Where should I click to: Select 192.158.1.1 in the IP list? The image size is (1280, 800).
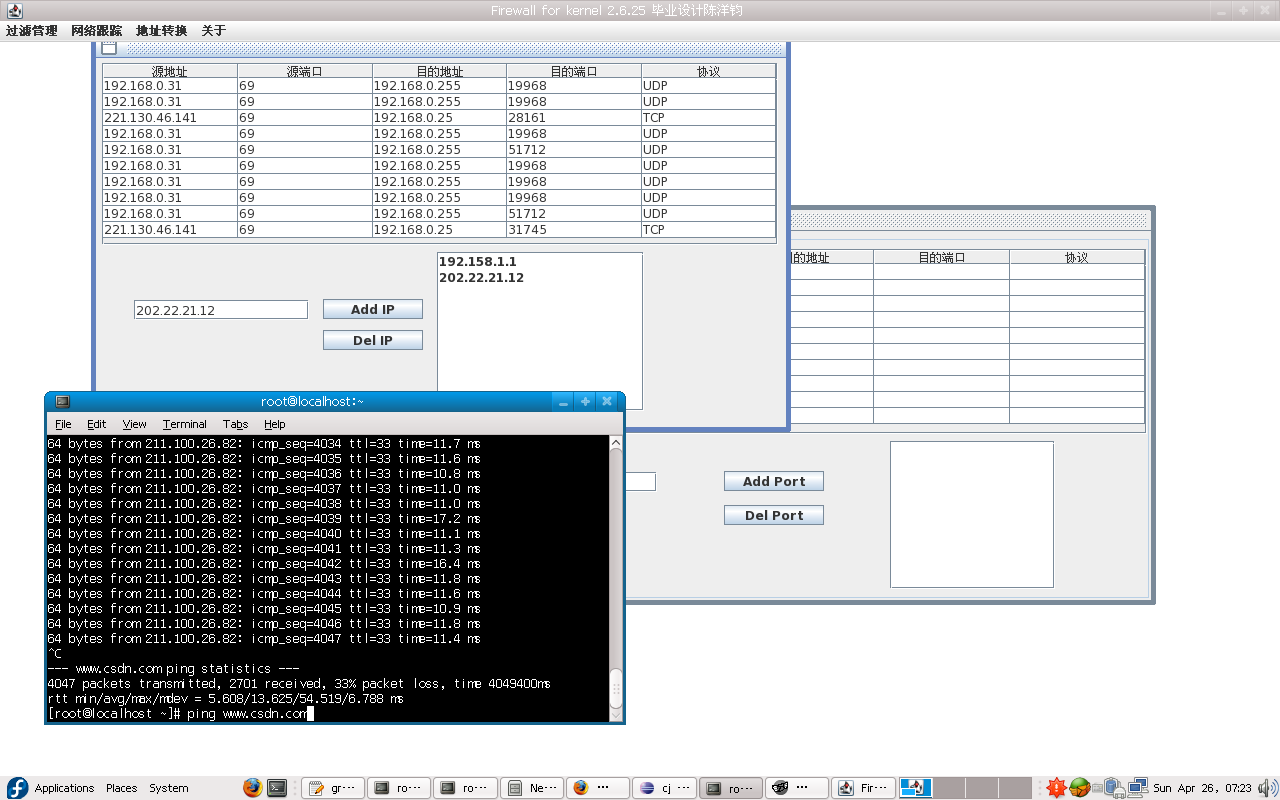[x=477, y=262]
